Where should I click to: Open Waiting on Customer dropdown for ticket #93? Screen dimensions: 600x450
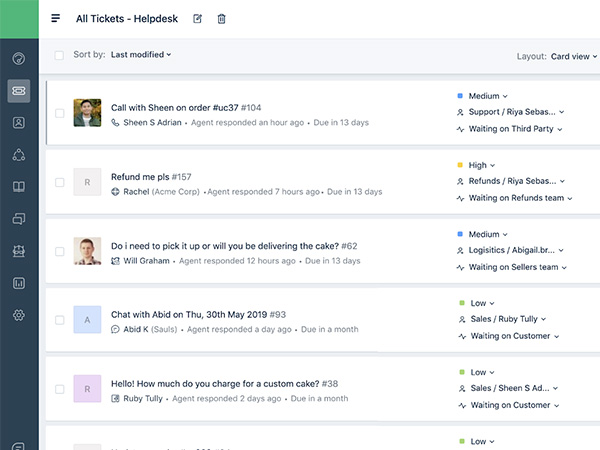[515, 336]
